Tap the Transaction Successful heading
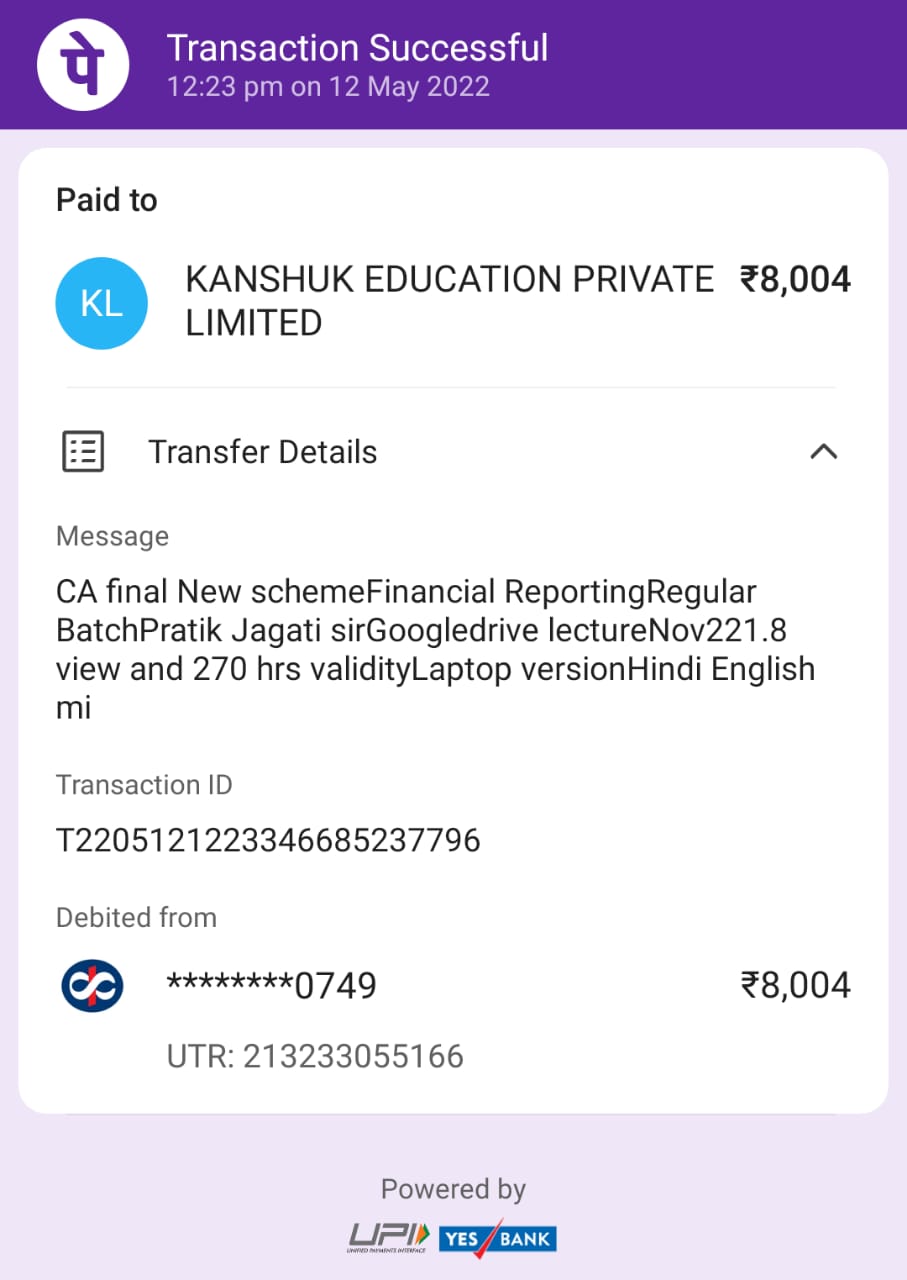Image resolution: width=907 pixels, height=1280 pixels. [357, 48]
